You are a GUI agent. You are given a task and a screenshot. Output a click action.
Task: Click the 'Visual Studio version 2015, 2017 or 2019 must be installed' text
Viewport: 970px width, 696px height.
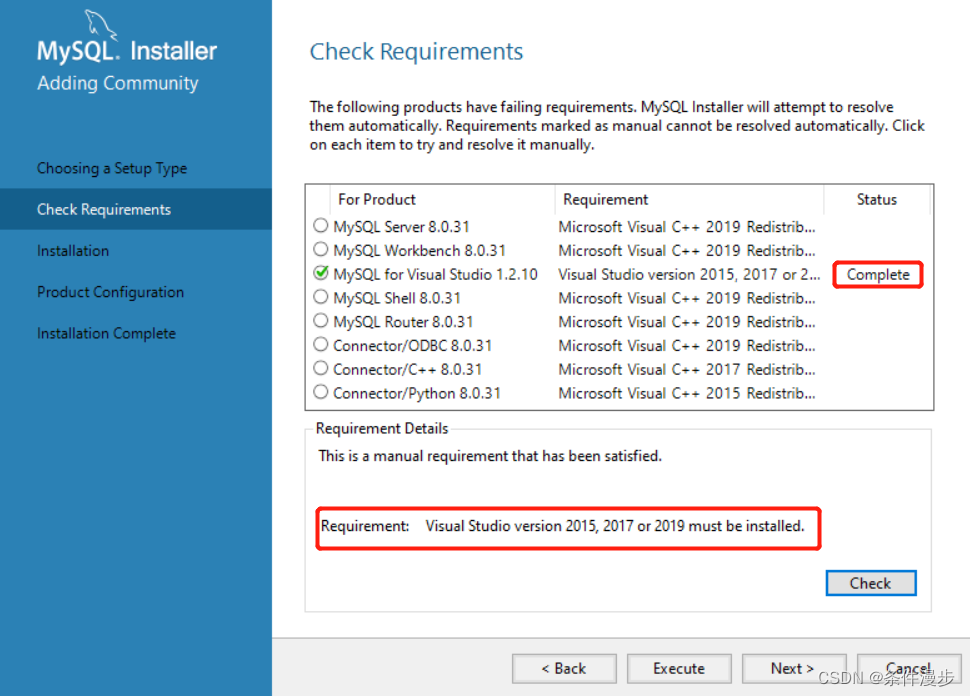pos(615,526)
